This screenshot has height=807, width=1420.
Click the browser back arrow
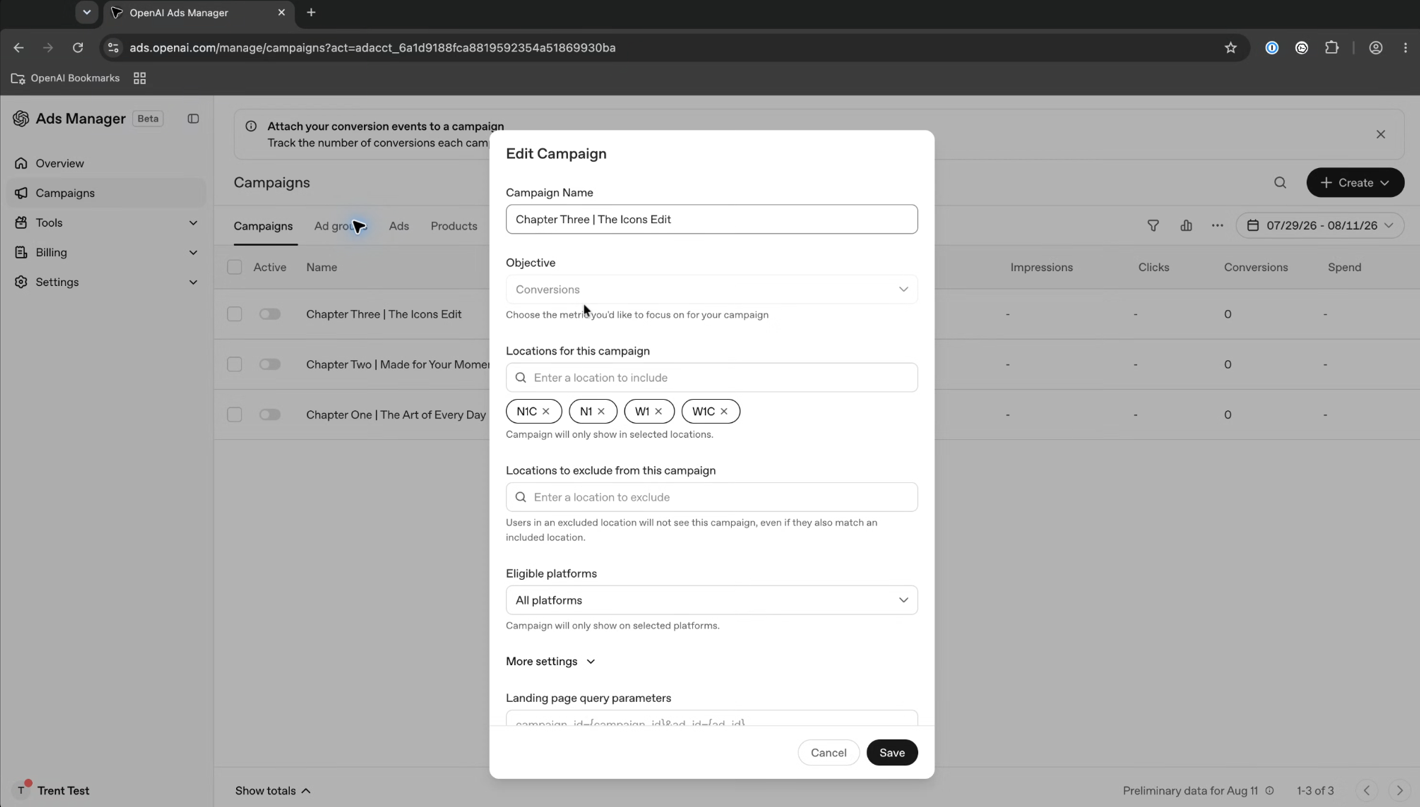point(18,48)
